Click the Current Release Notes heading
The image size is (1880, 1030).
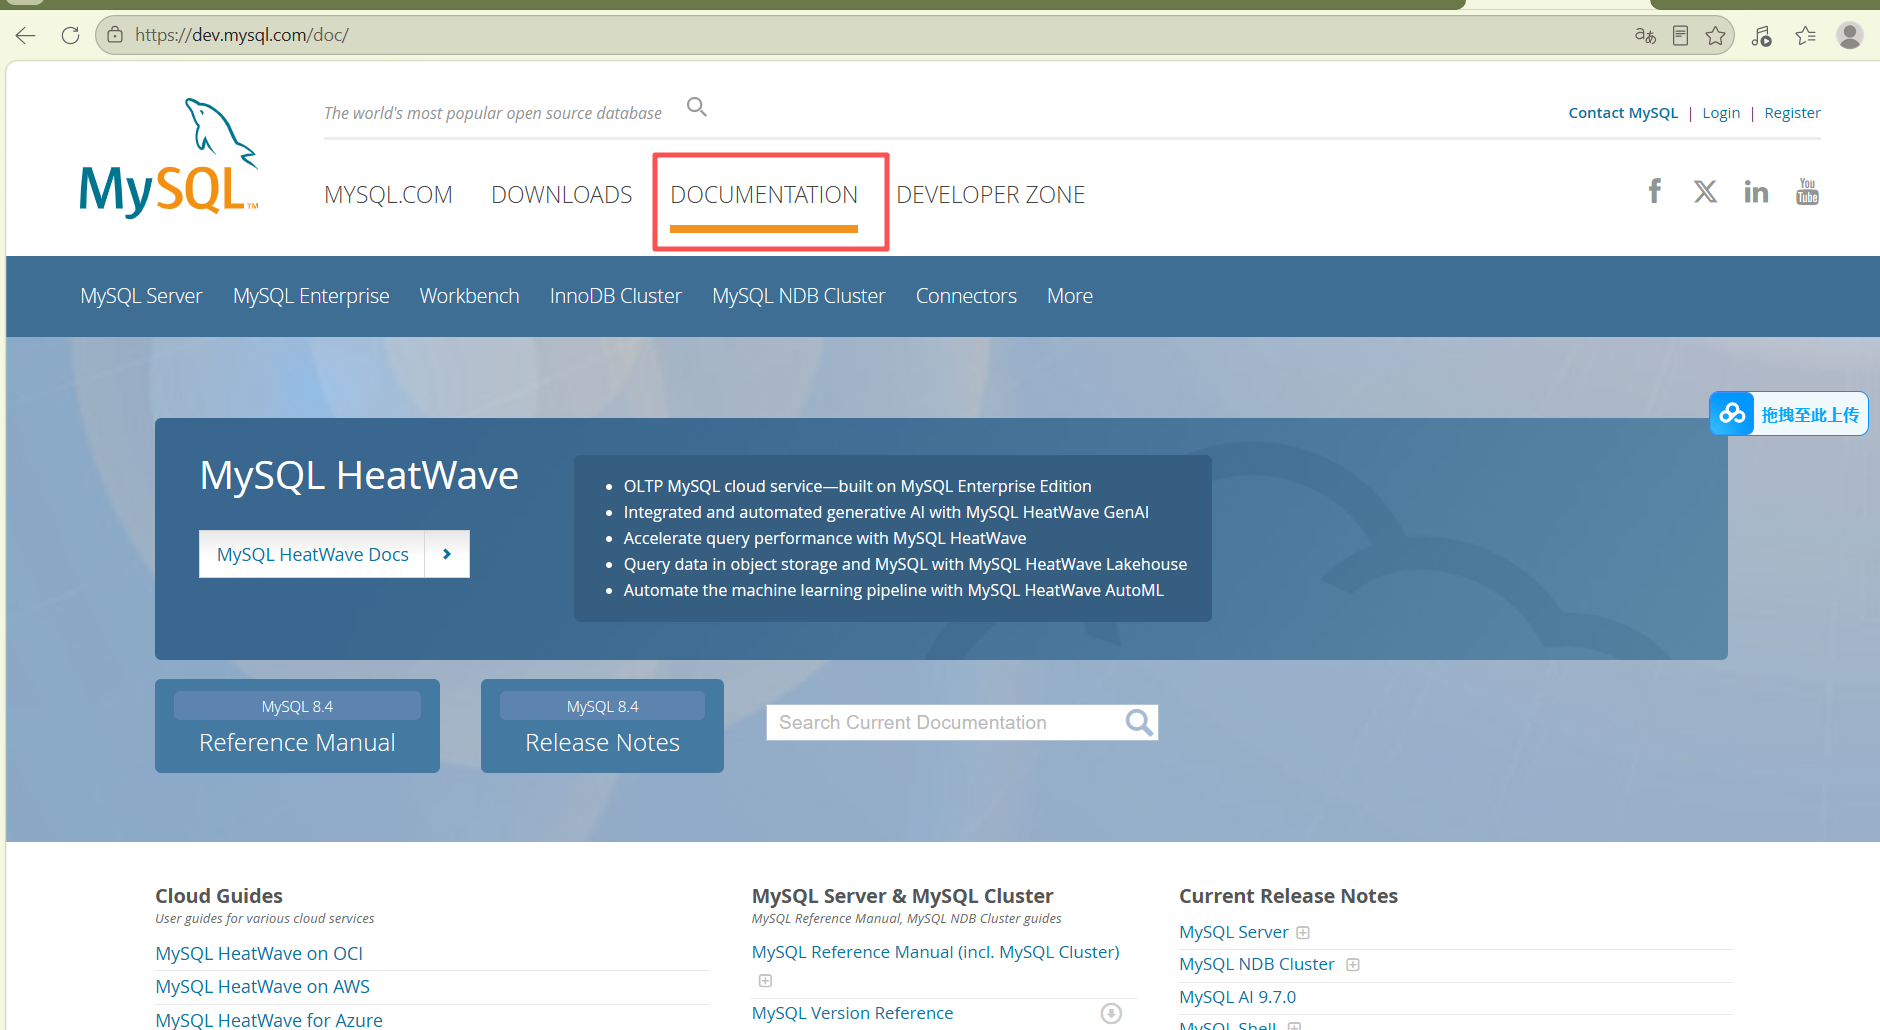(1288, 896)
